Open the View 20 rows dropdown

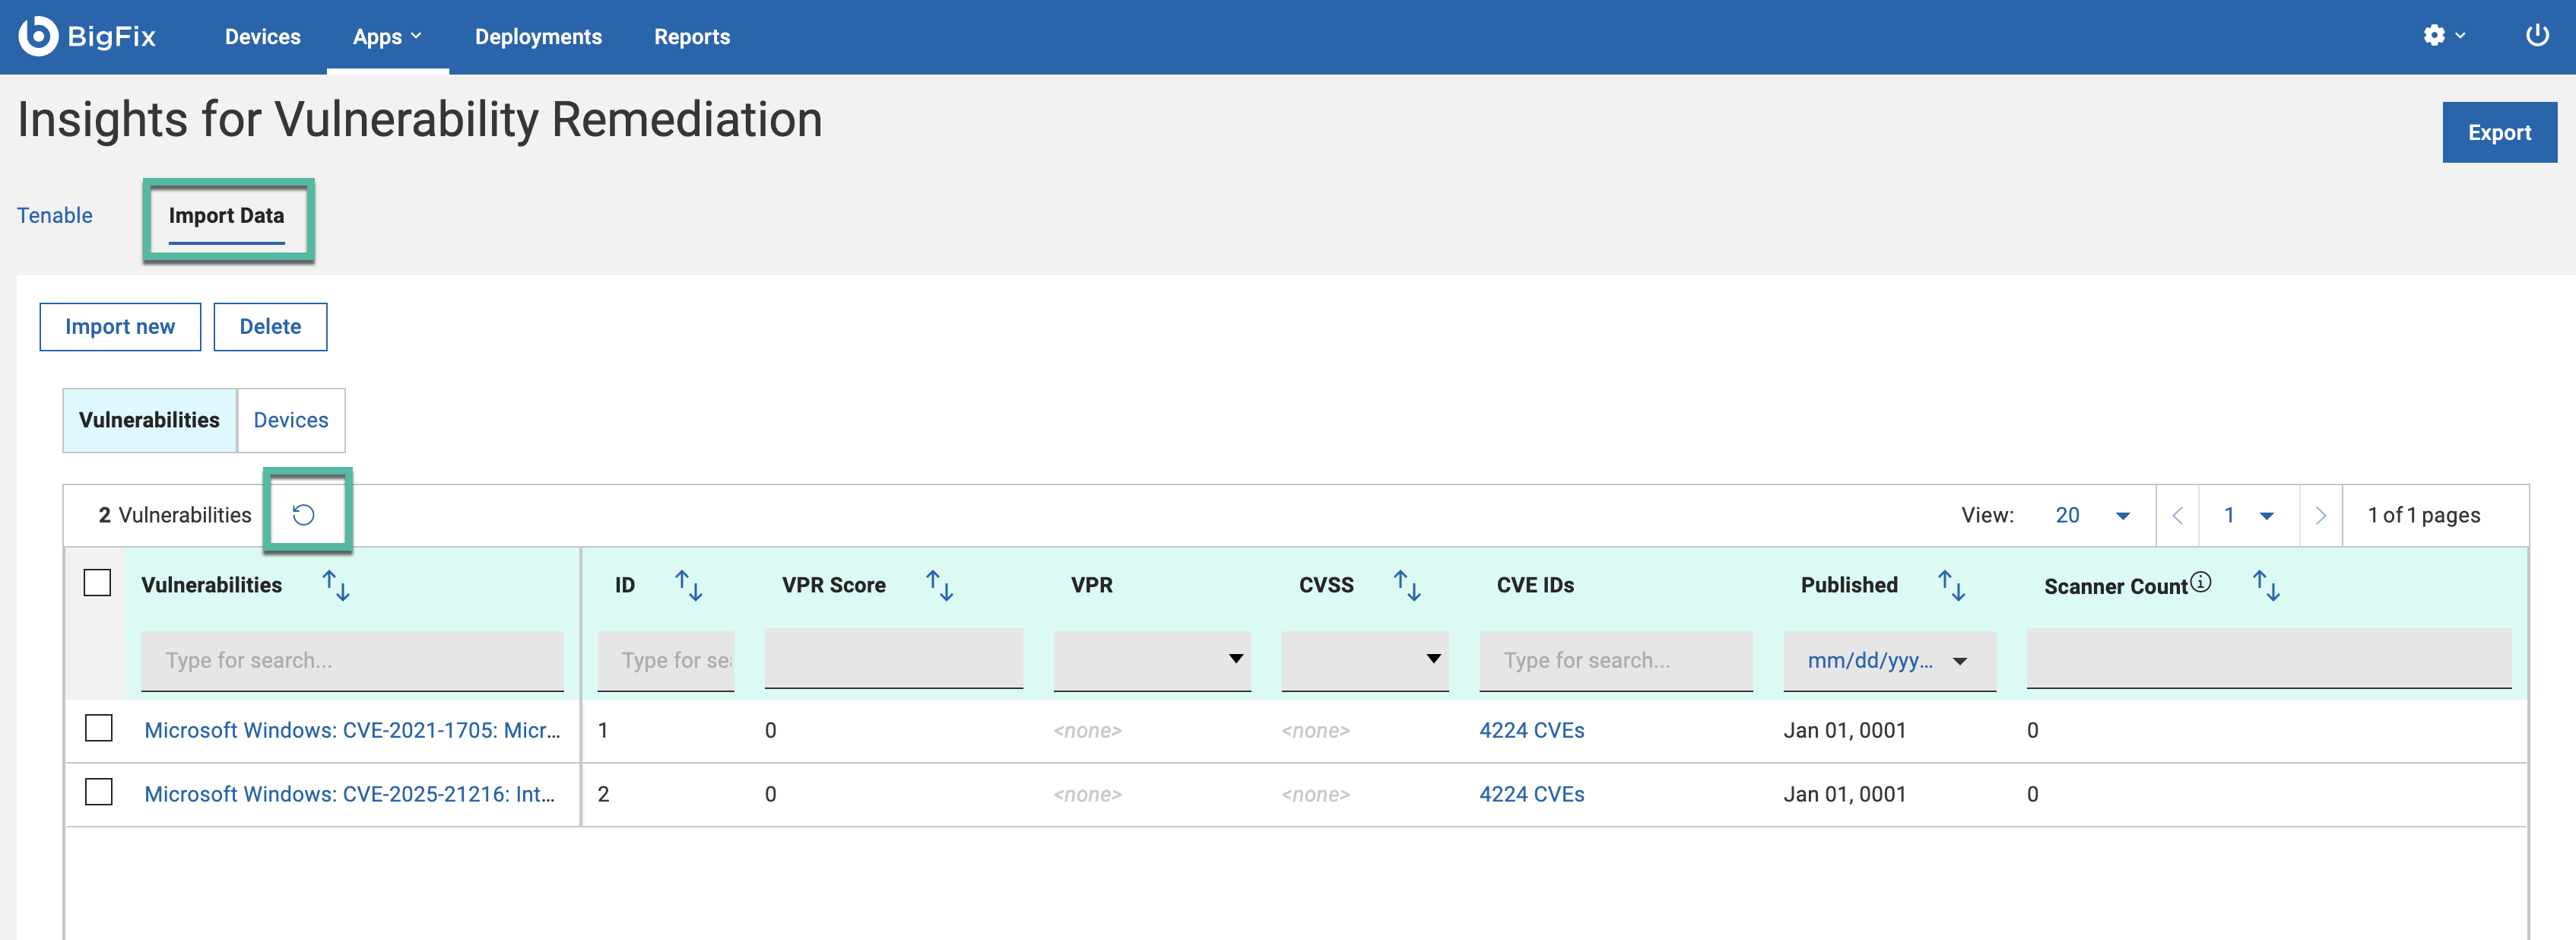click(x=2092, y=515)
